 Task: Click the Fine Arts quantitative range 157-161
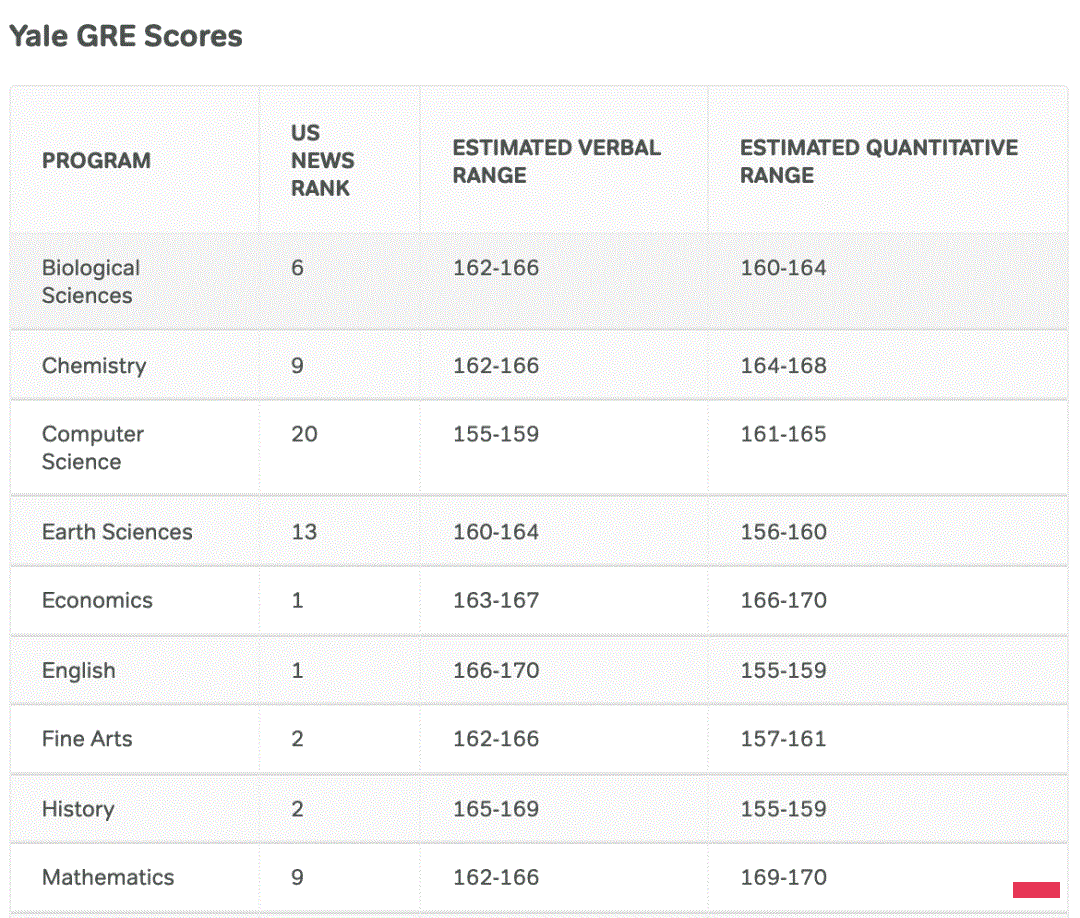click(783, 738)
